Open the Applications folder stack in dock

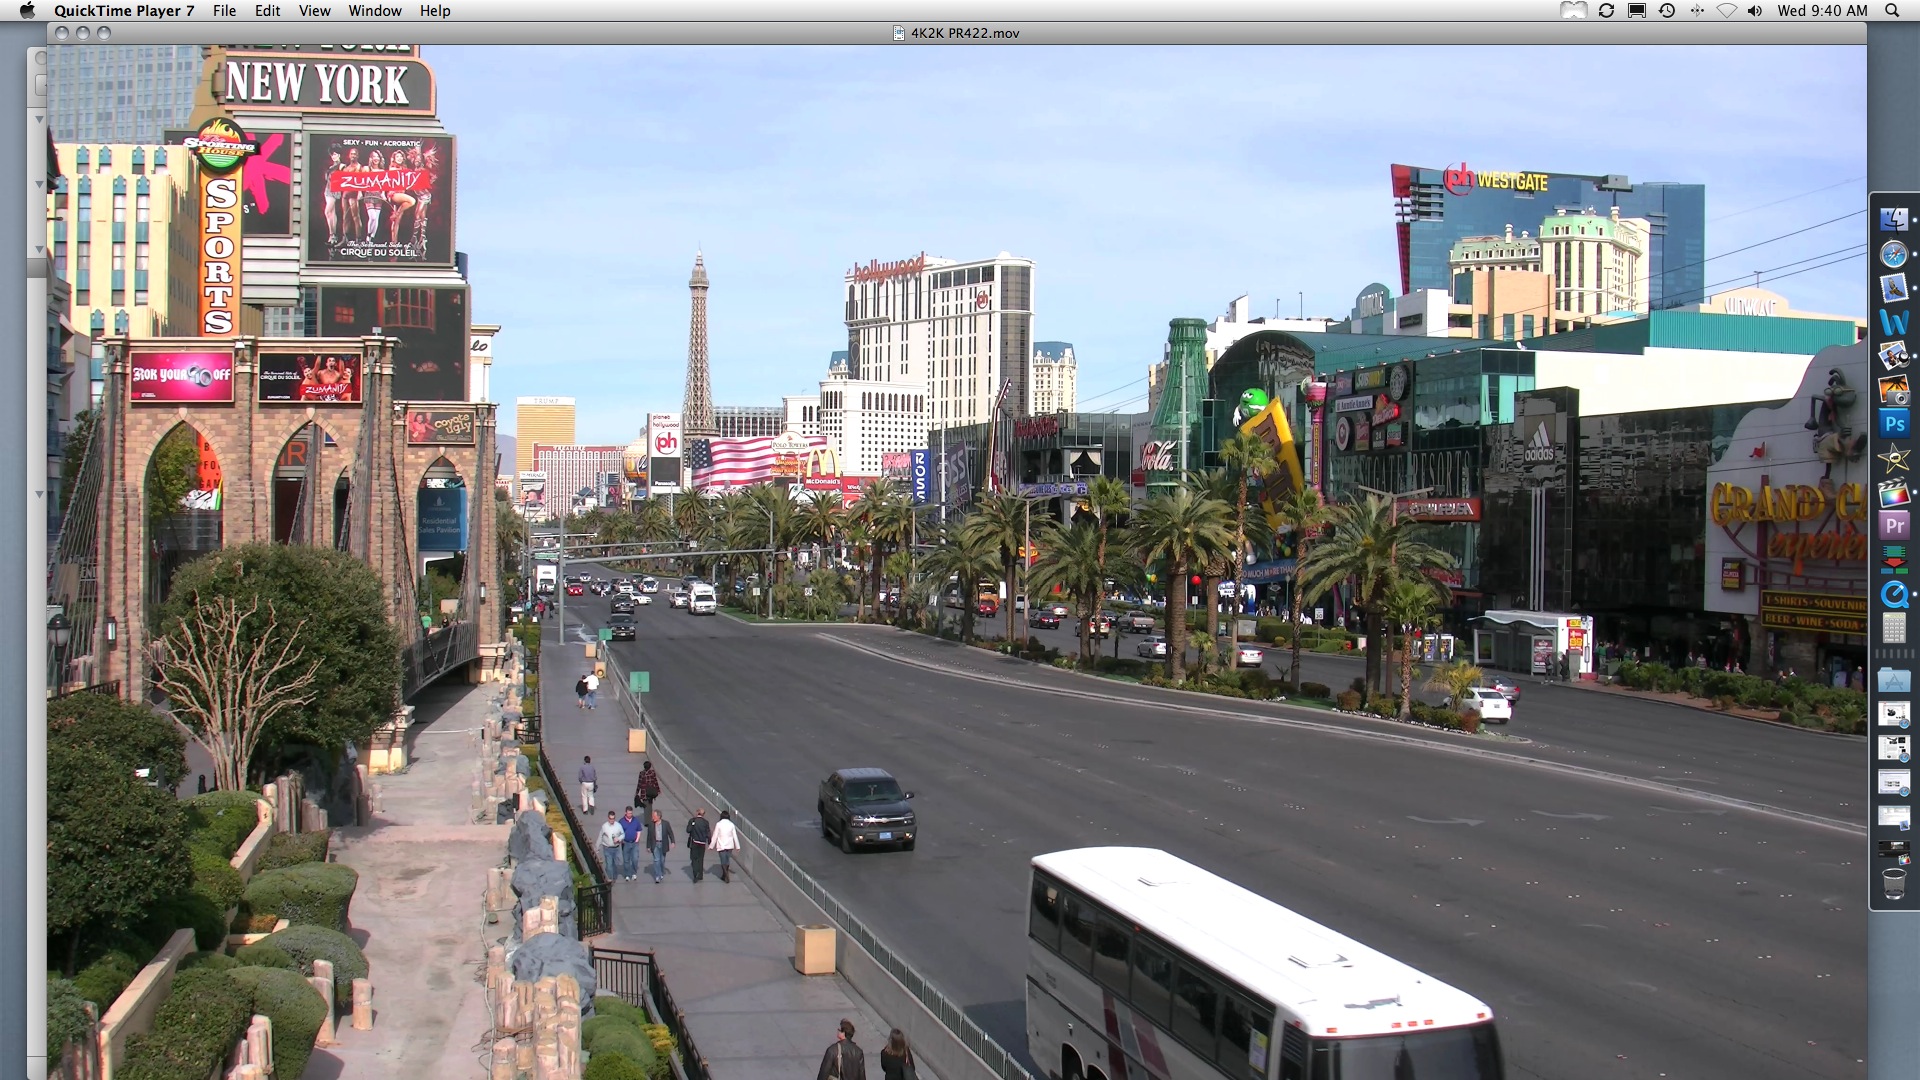1893,681
